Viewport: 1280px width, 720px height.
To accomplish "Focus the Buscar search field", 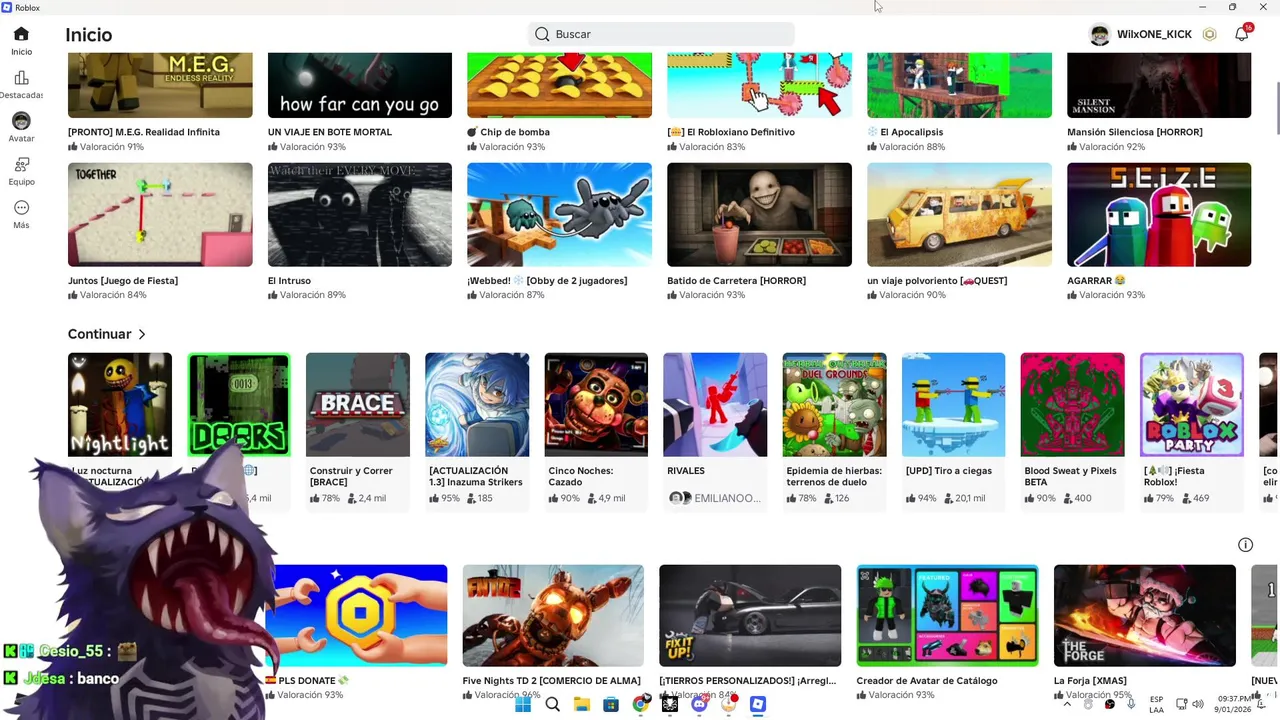I will pyautogui.click(x=661, y=34).
